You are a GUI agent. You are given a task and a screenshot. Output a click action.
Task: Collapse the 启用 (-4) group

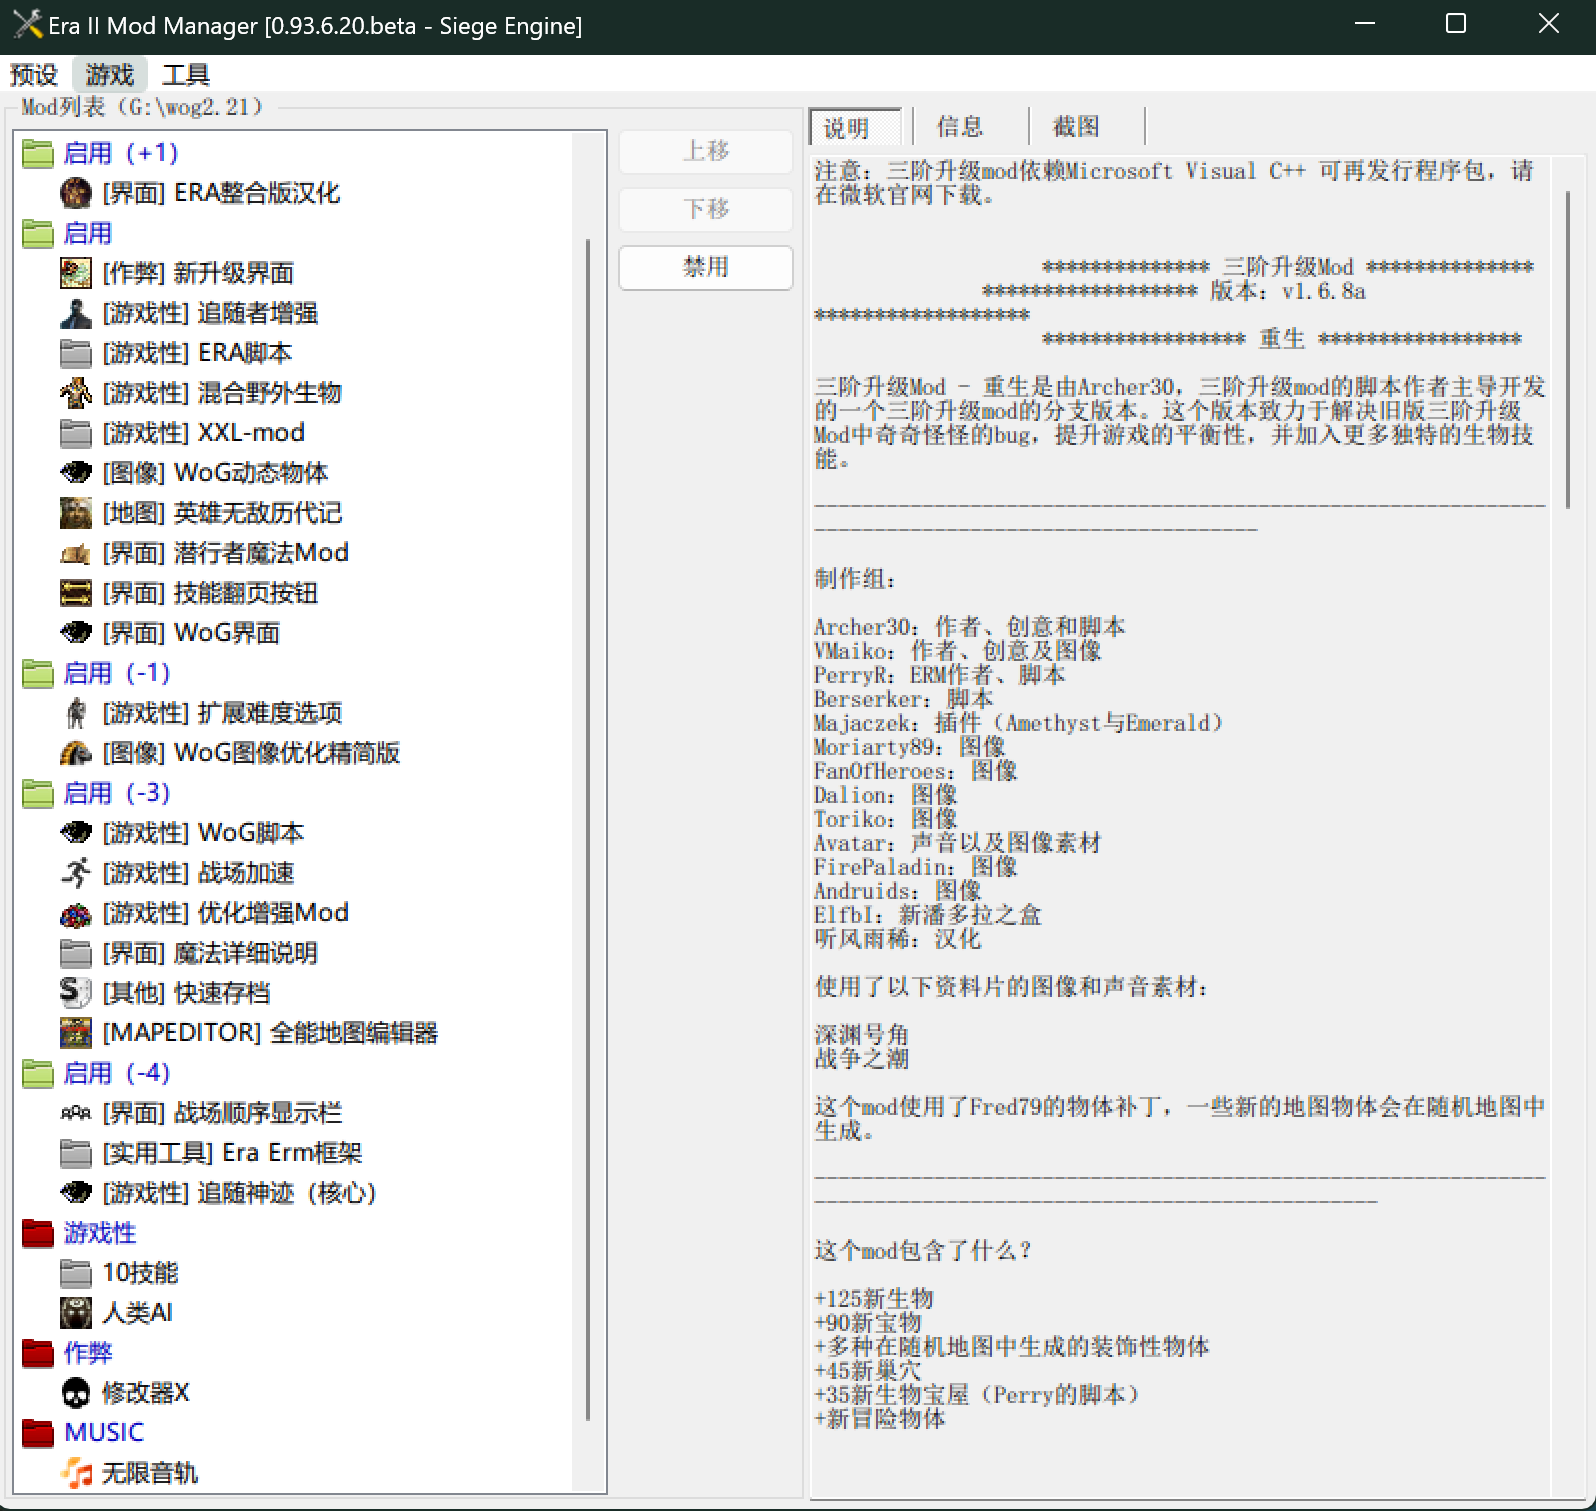pos(38,1073)
